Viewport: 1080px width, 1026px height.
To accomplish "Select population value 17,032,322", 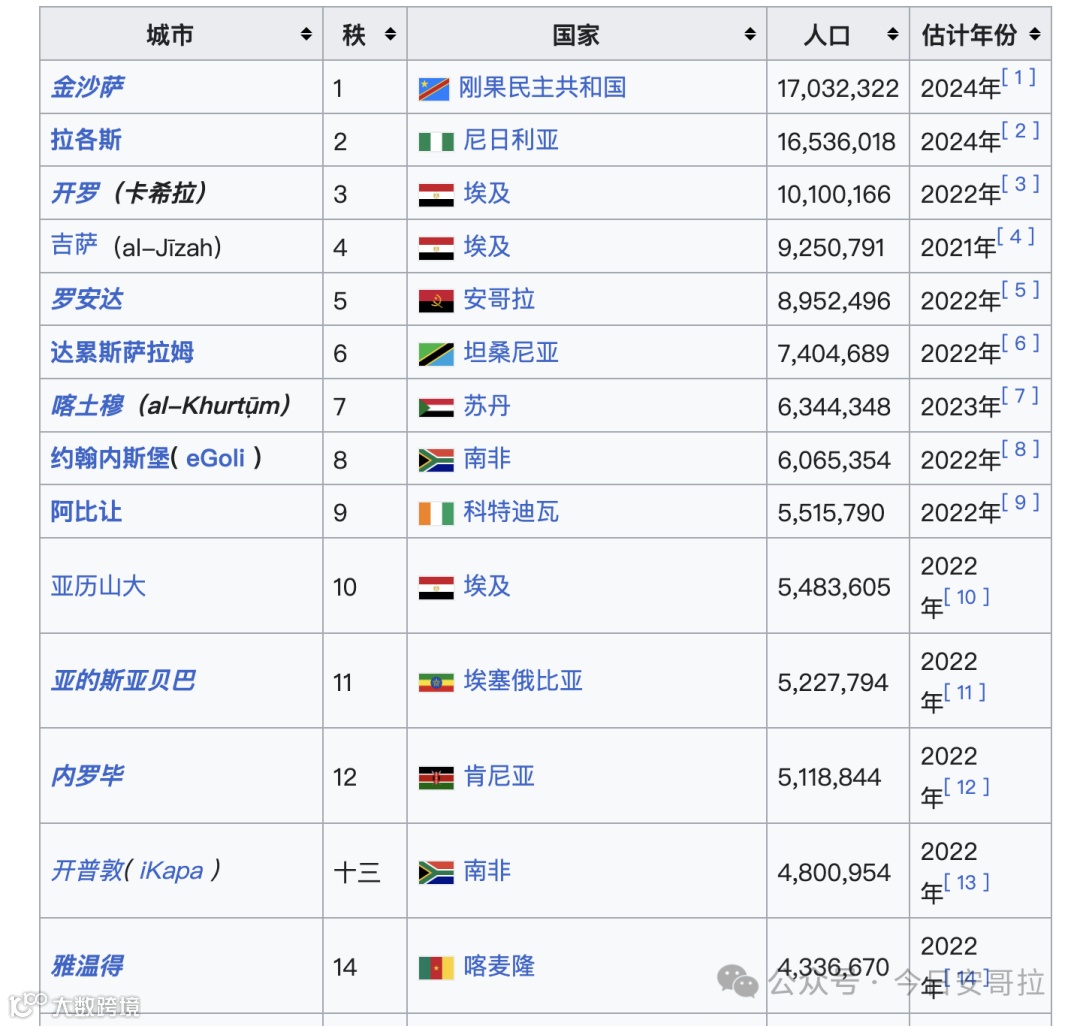I will click(838, 89).
